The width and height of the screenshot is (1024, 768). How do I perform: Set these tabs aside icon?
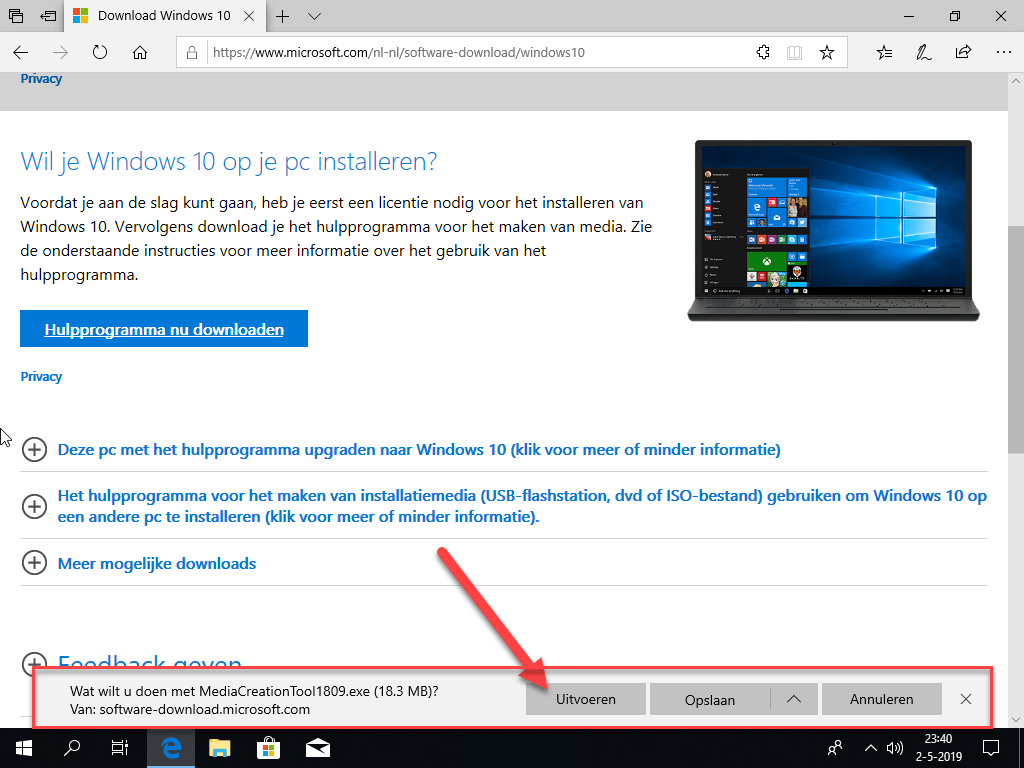[x=48, y=16]
